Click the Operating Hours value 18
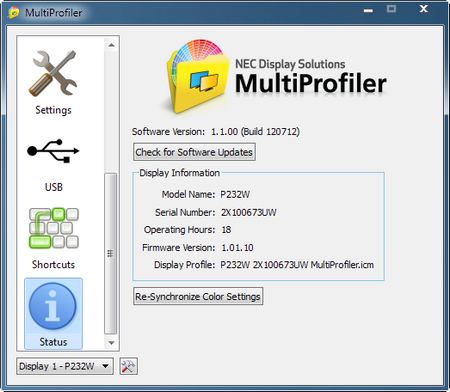 pos(226,230)
